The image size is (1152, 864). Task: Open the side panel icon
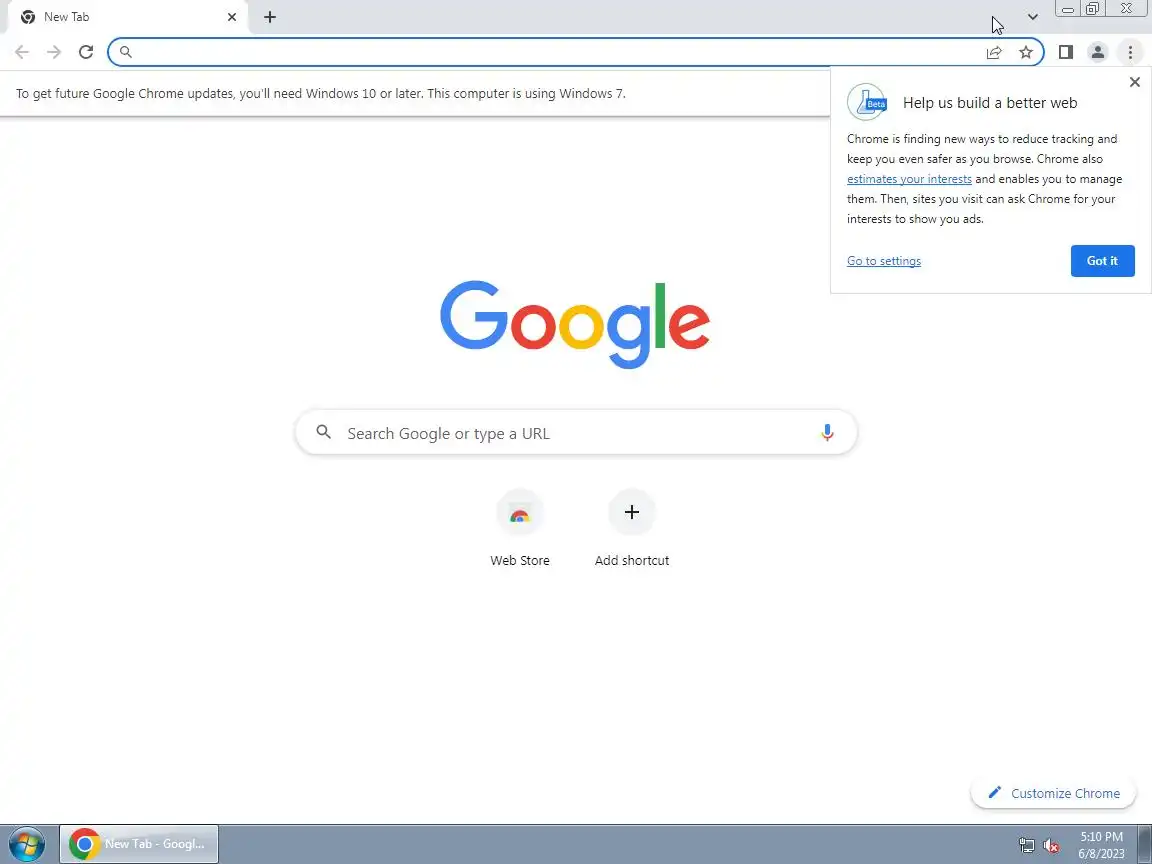coord(1065,52)
